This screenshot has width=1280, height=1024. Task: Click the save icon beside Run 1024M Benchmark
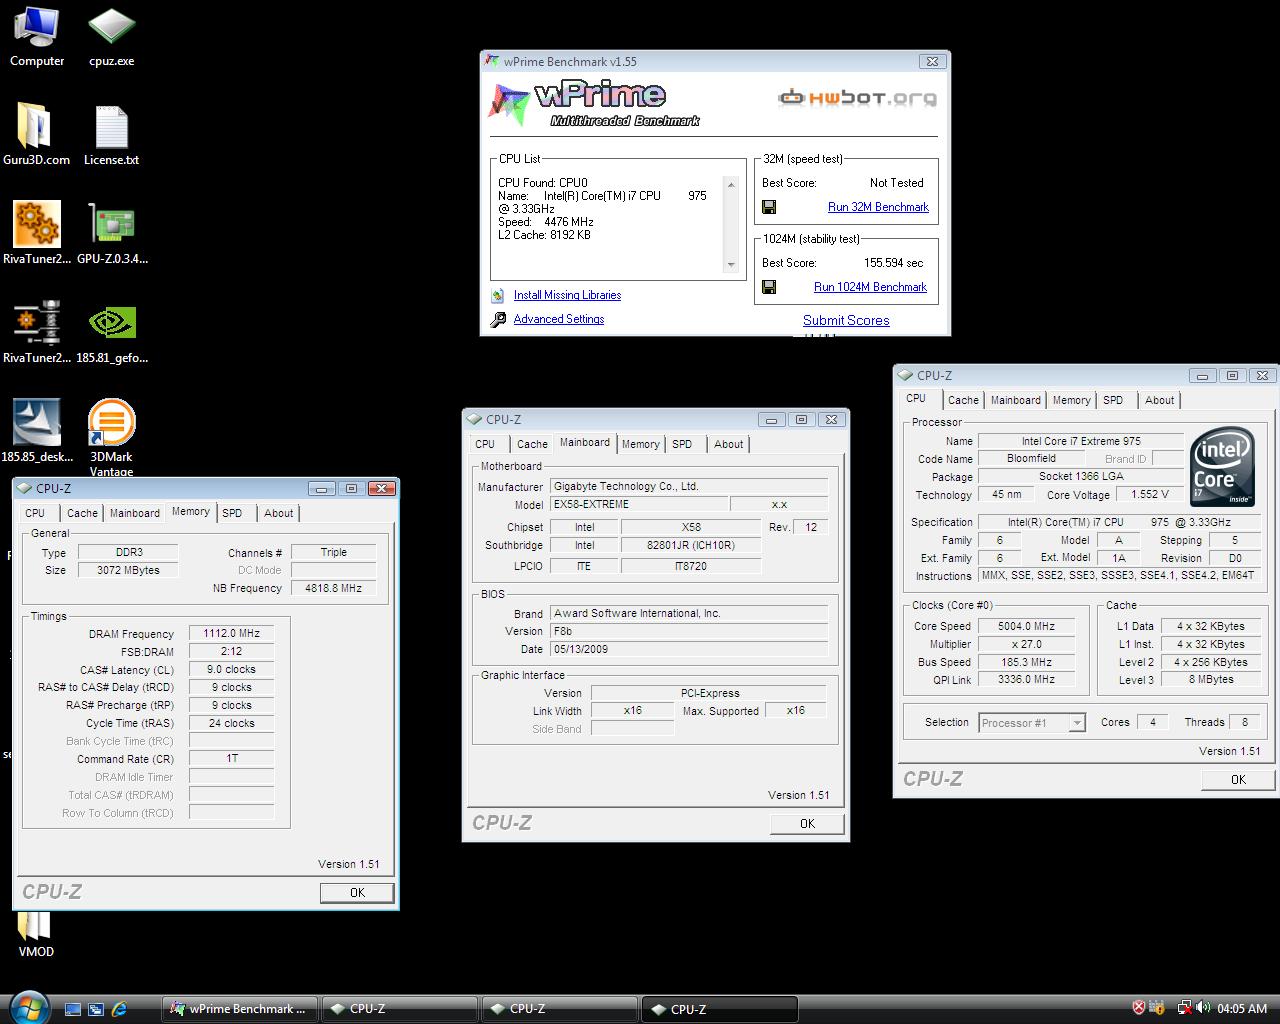point(769,287)
